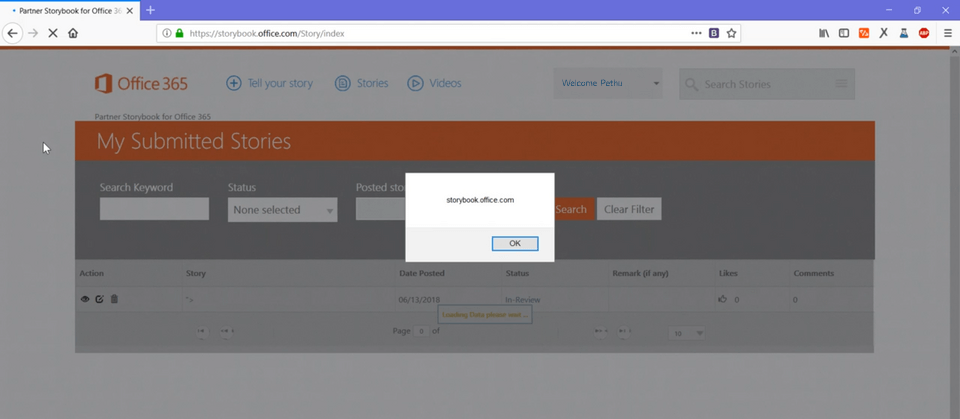Stop page loading with the X button

pyautogui.click(x=53, y=33)
